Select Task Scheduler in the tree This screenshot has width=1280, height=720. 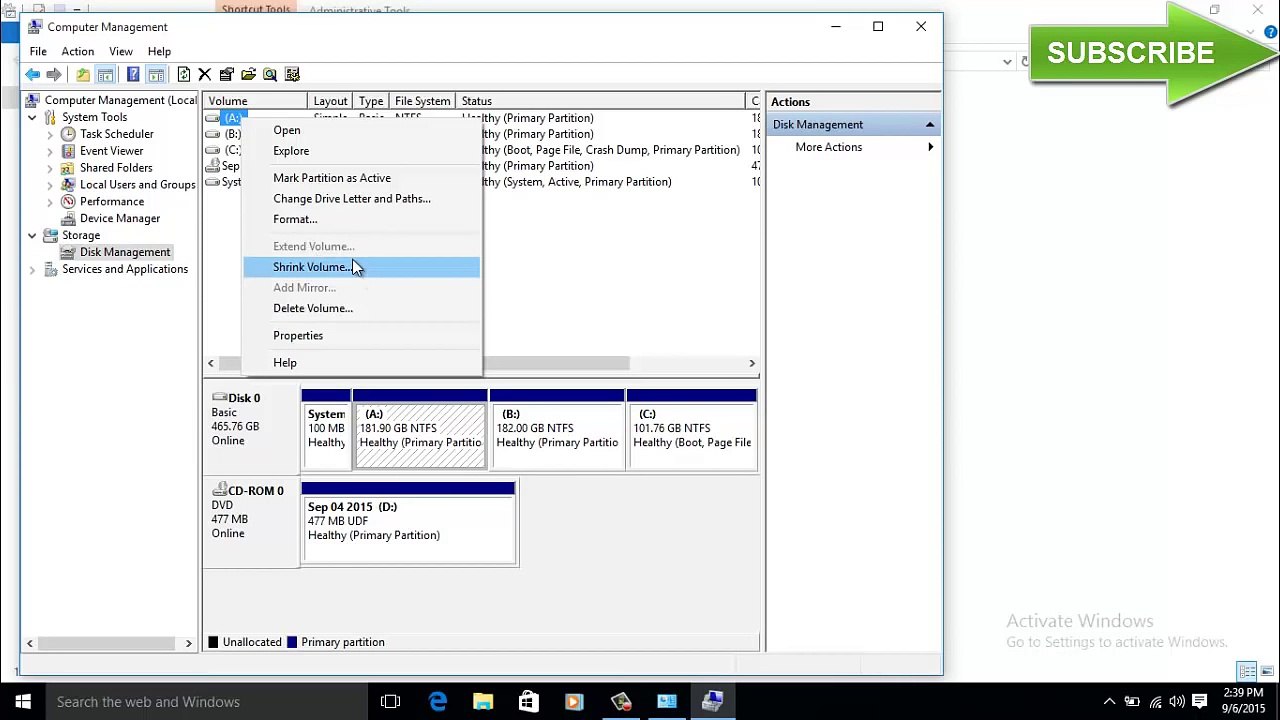(x=116, y=134)
